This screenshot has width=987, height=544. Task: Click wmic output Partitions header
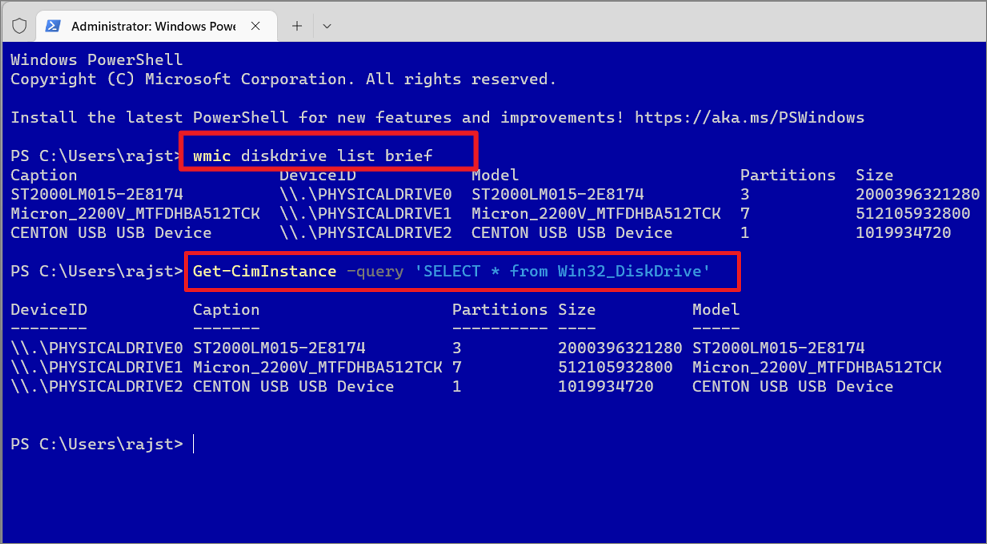(787, 175)
